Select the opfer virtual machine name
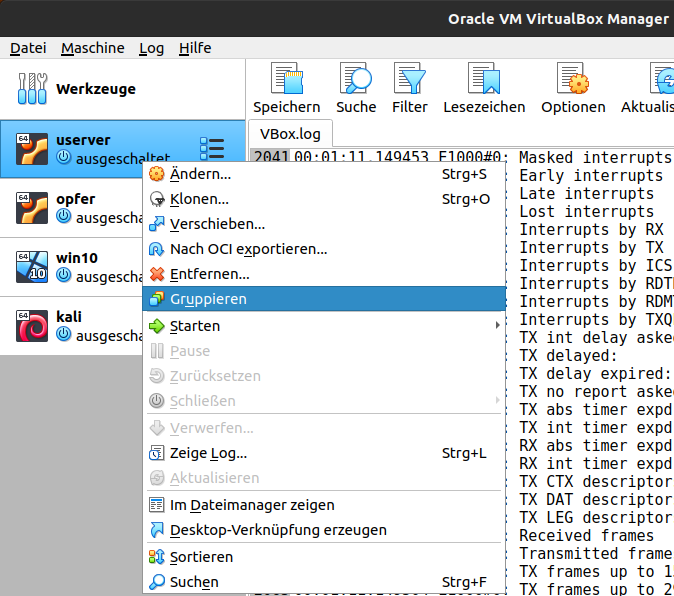 click(76, 199)
